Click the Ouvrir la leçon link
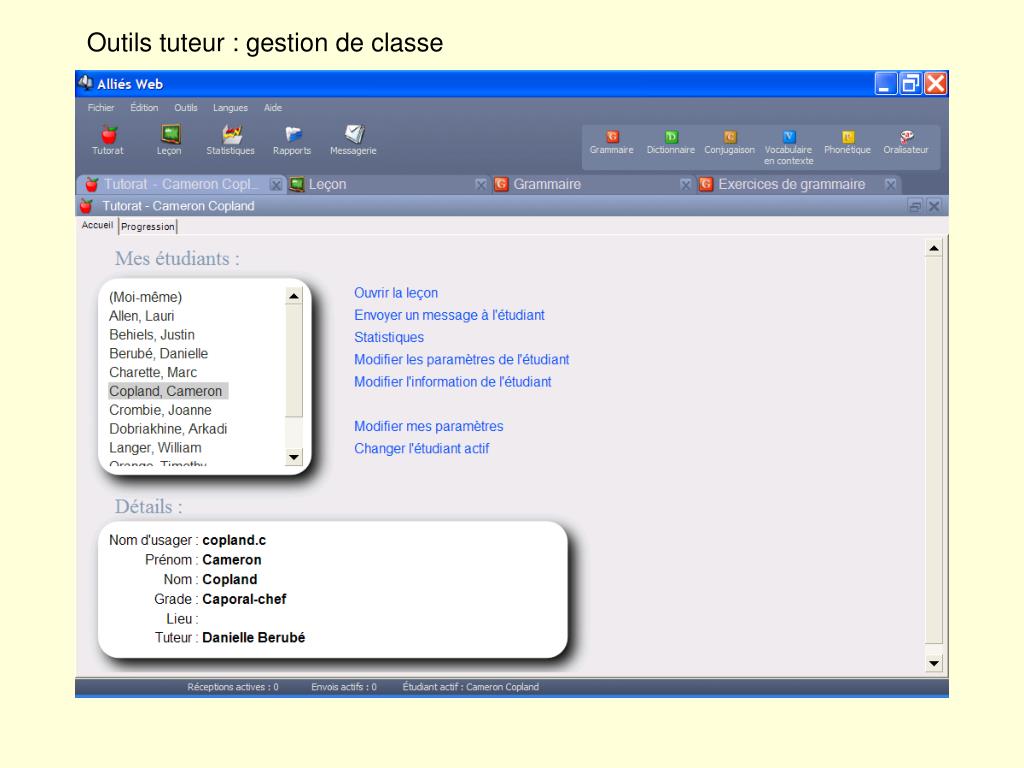The width and height of the screenshot is (1024, 768). click(x=396, y=293)
